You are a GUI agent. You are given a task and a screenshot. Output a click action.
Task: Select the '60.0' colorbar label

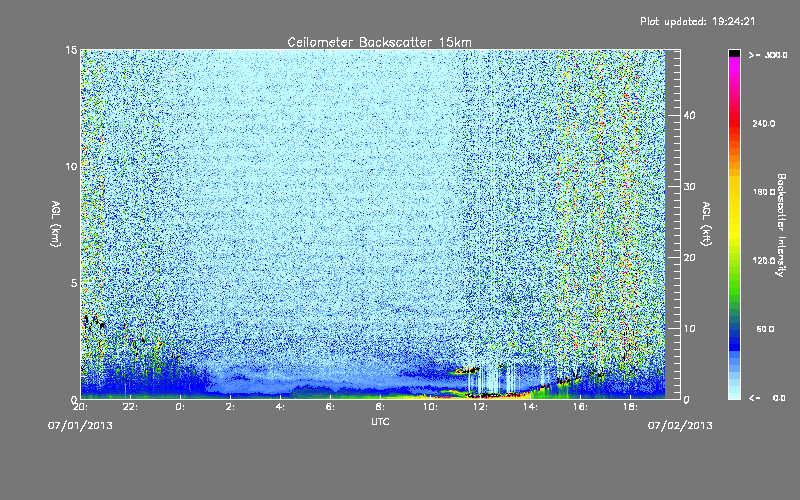pos(765,329)
